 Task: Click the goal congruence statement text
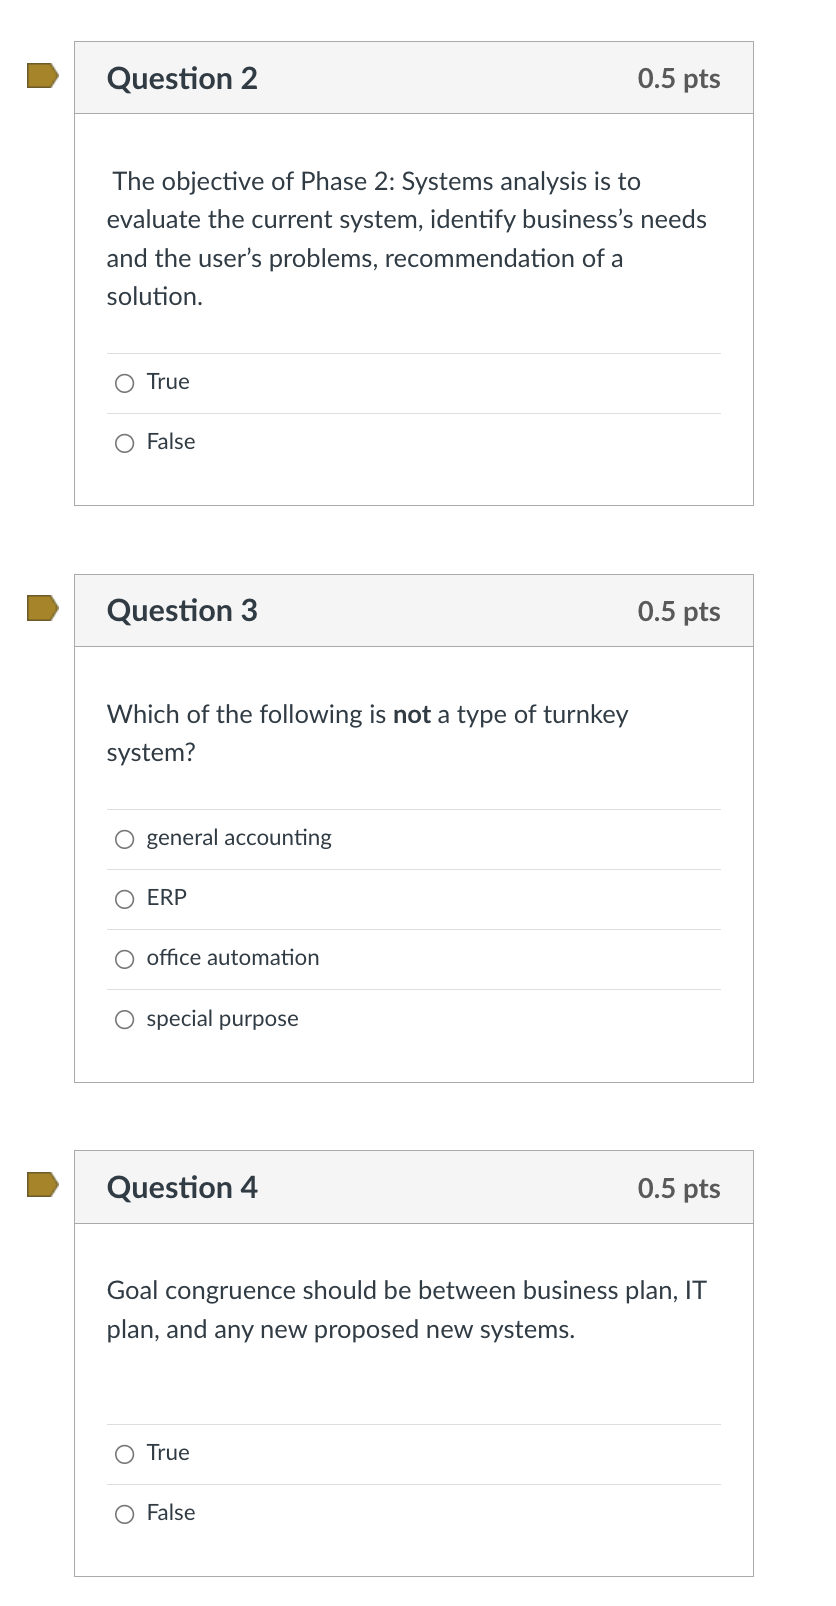pyautogui.click(x=406, y=1309)
